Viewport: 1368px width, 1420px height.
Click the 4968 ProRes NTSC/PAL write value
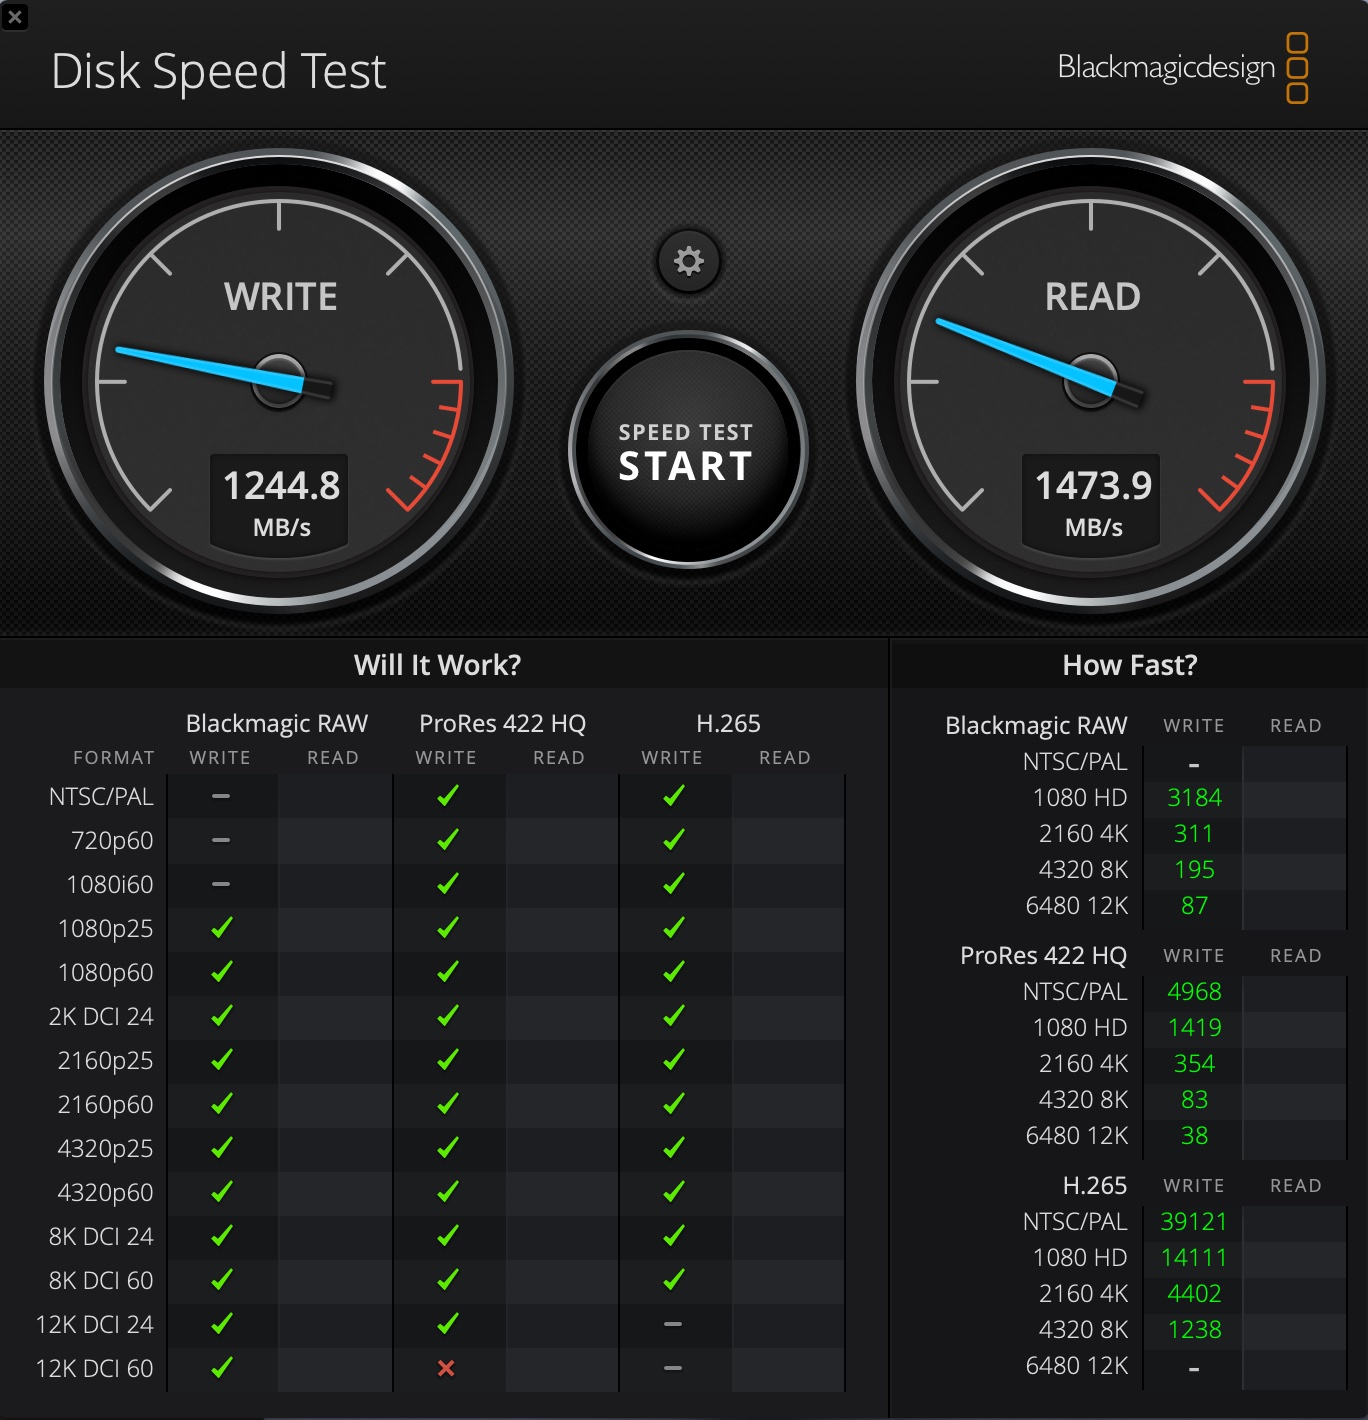pos(1194,992)
